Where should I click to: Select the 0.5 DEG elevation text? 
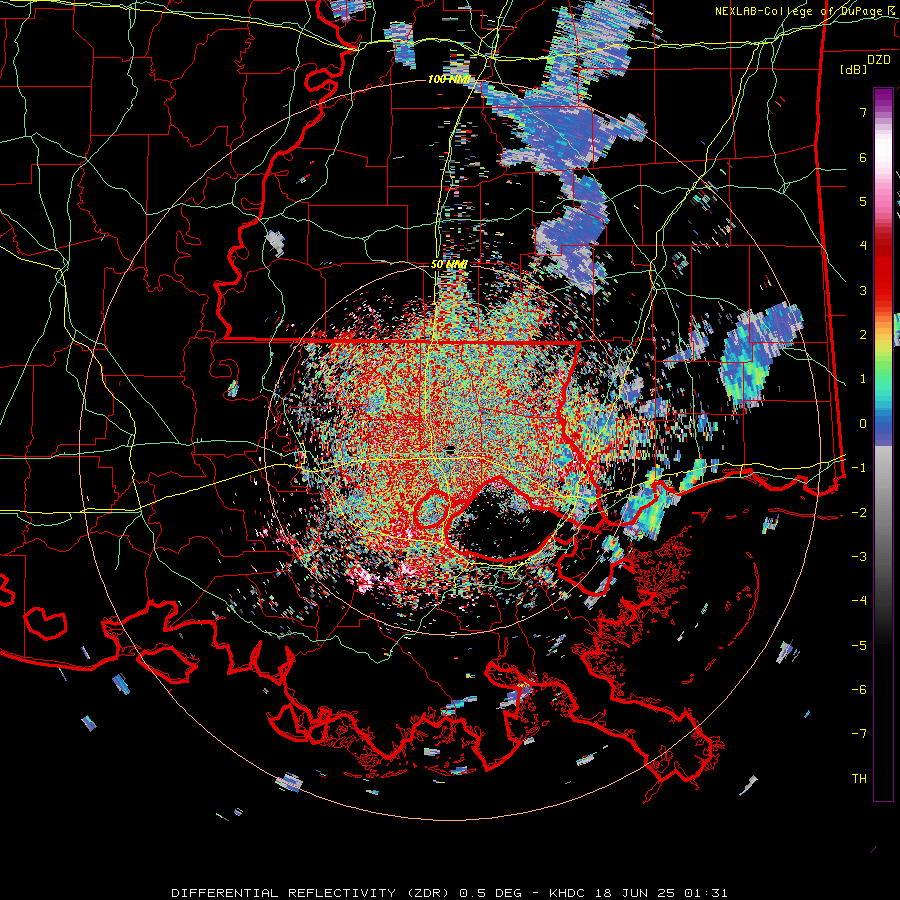pos(490,893)
